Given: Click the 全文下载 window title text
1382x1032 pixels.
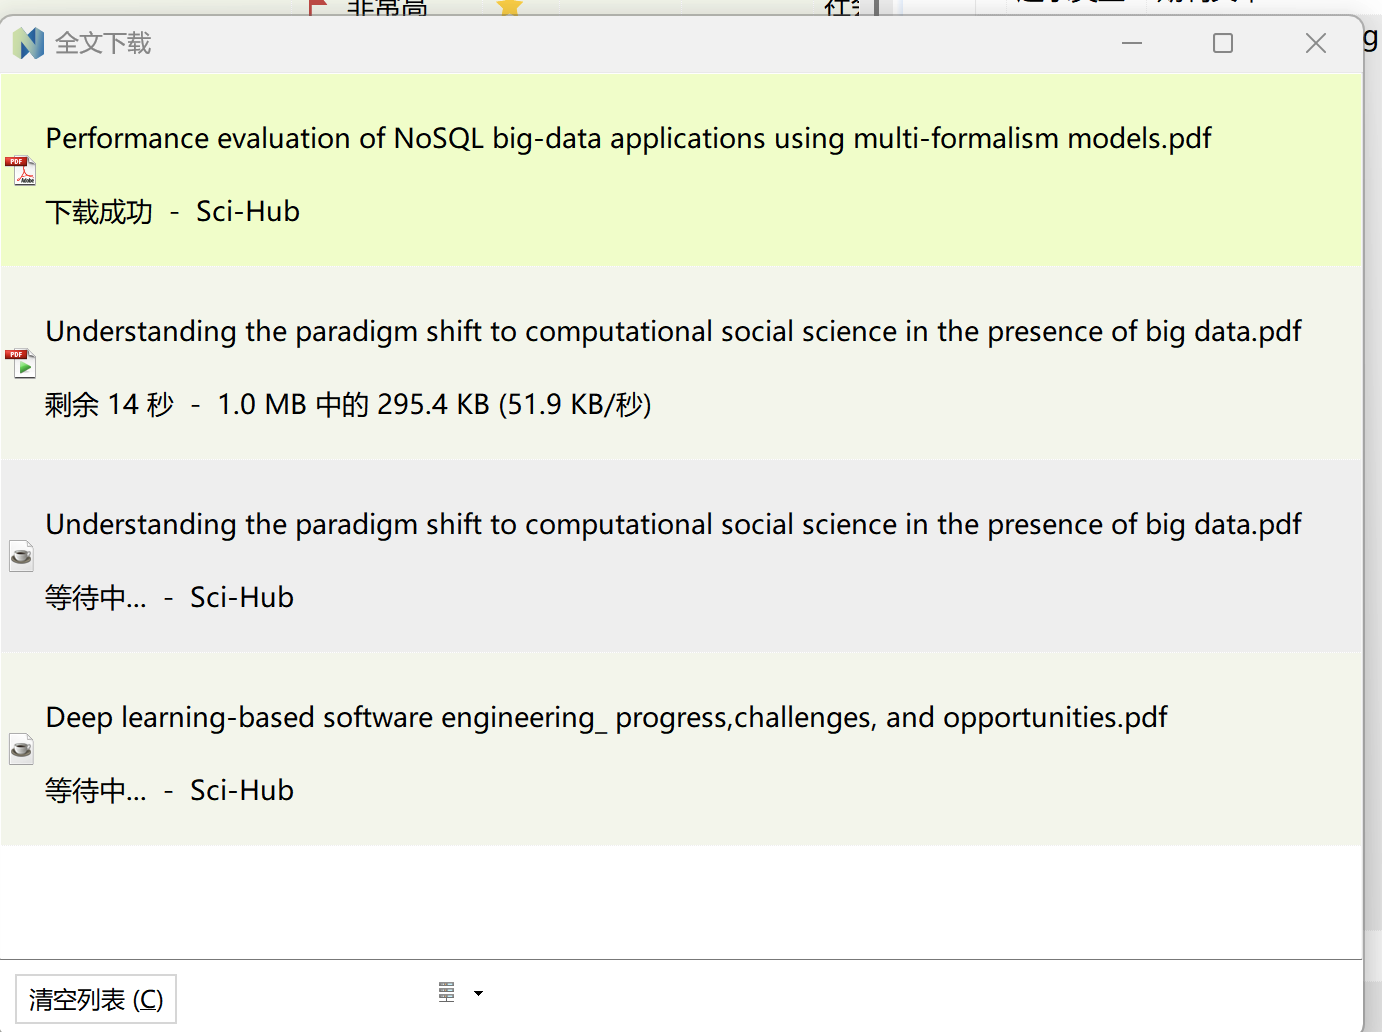Looking at the screenshot, I should [103, 43].
